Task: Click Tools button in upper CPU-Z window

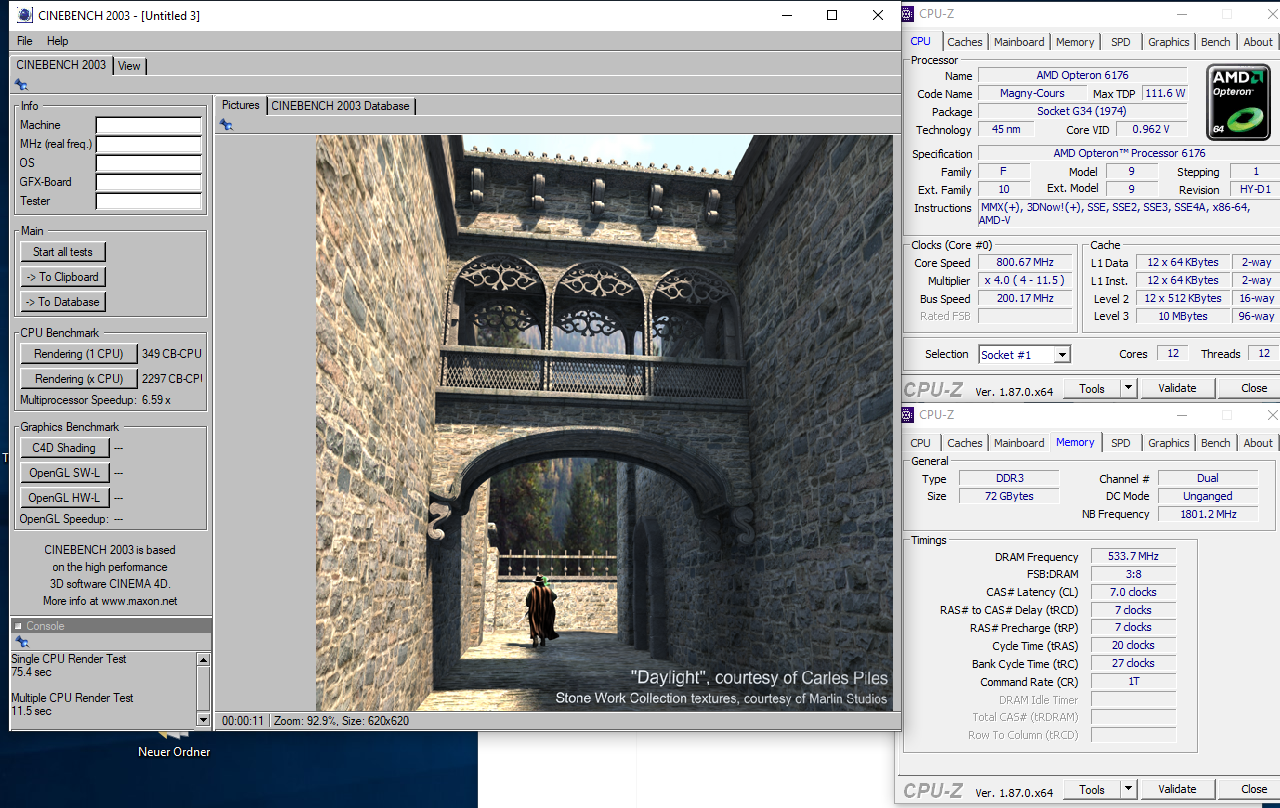Action: click(x=1092, y=388)
